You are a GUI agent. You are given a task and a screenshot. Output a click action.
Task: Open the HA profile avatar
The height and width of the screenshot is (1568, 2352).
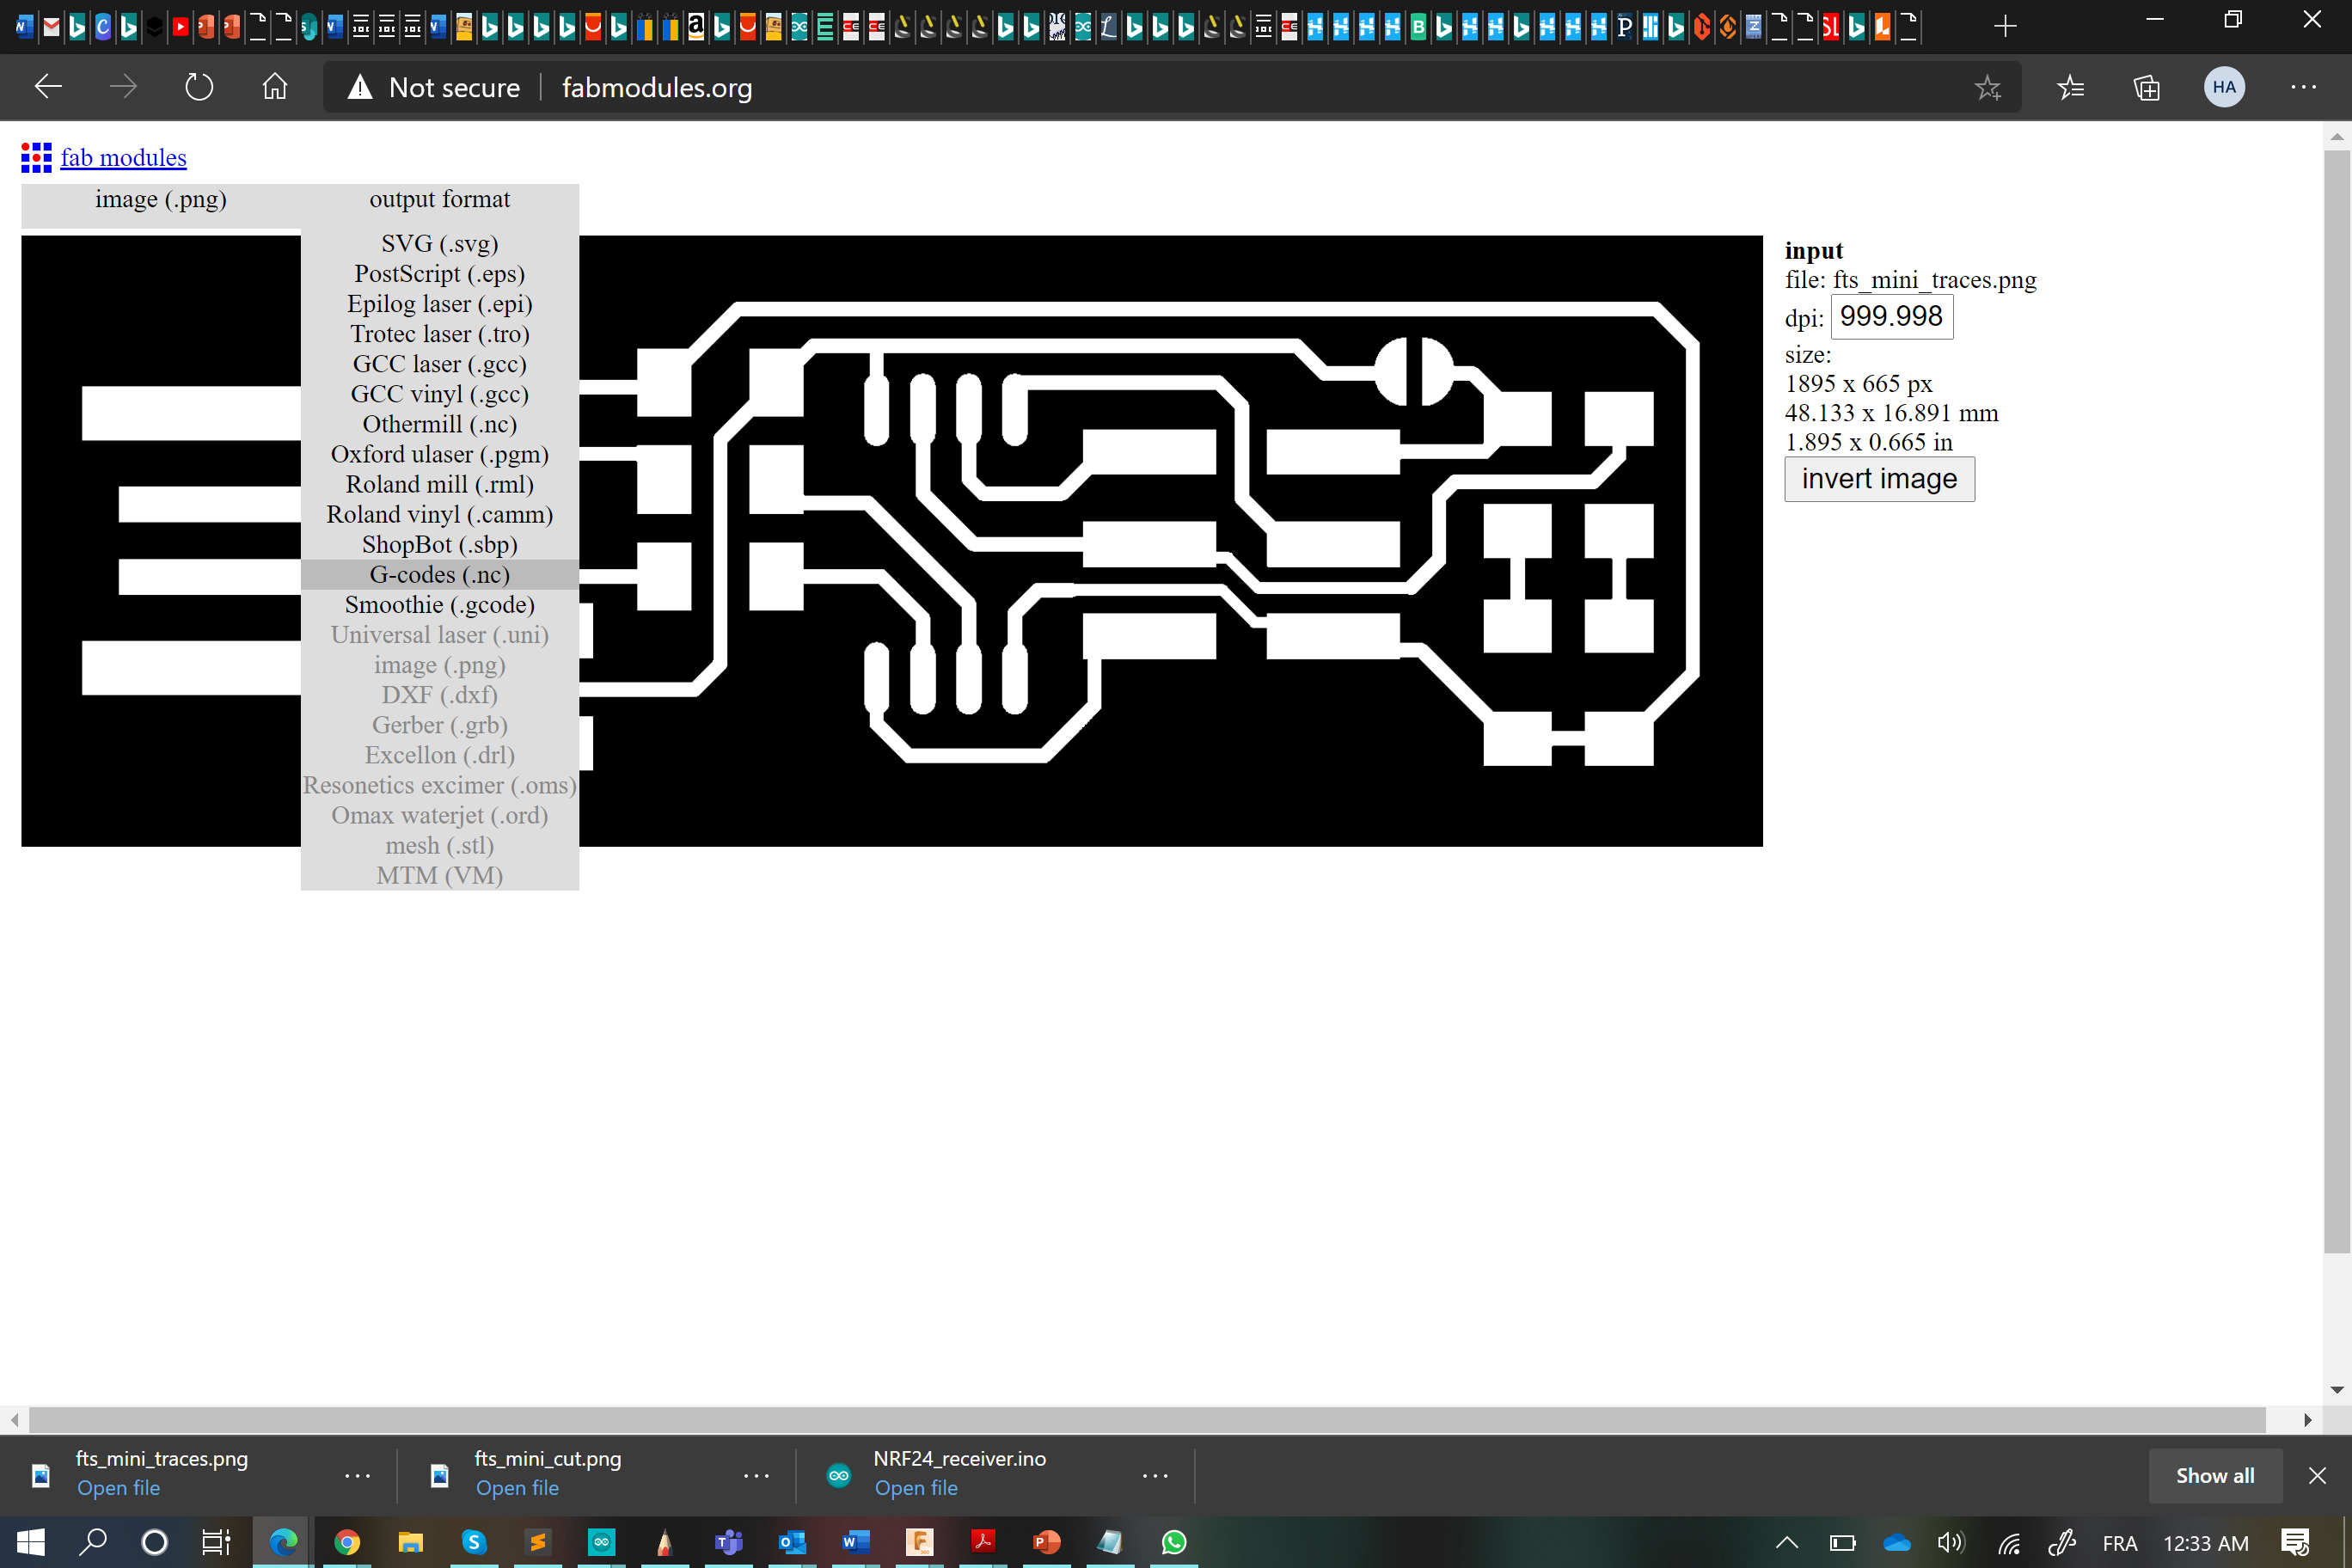coord(2223,87)
